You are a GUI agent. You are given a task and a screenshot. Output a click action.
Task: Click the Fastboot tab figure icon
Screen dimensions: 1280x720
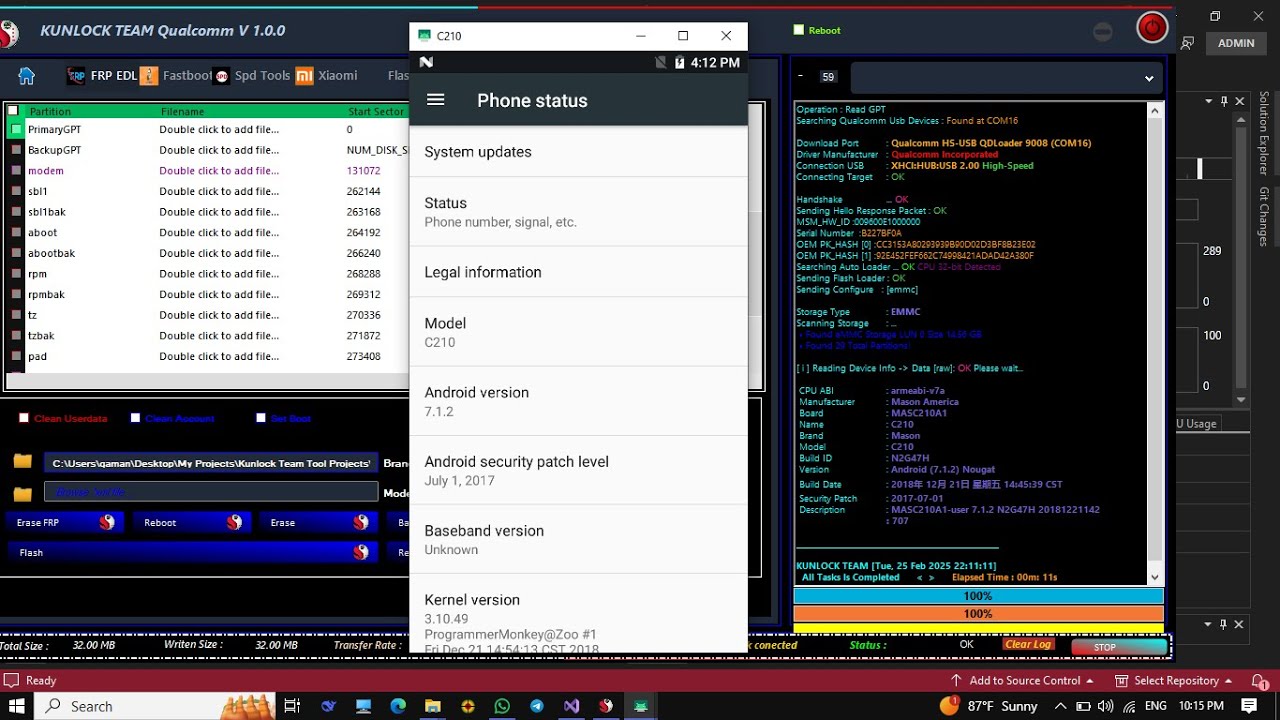(x=149, y=76)
